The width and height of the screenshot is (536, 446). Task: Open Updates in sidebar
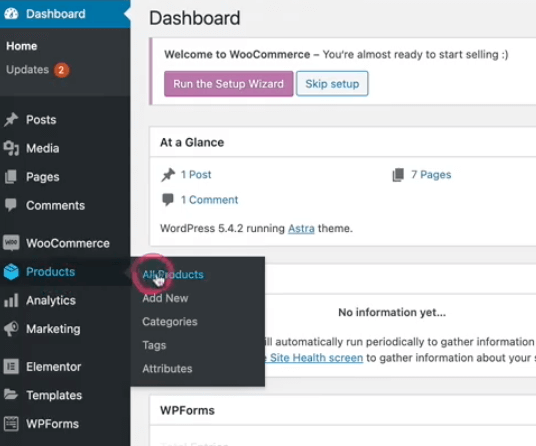coord(27,70)
